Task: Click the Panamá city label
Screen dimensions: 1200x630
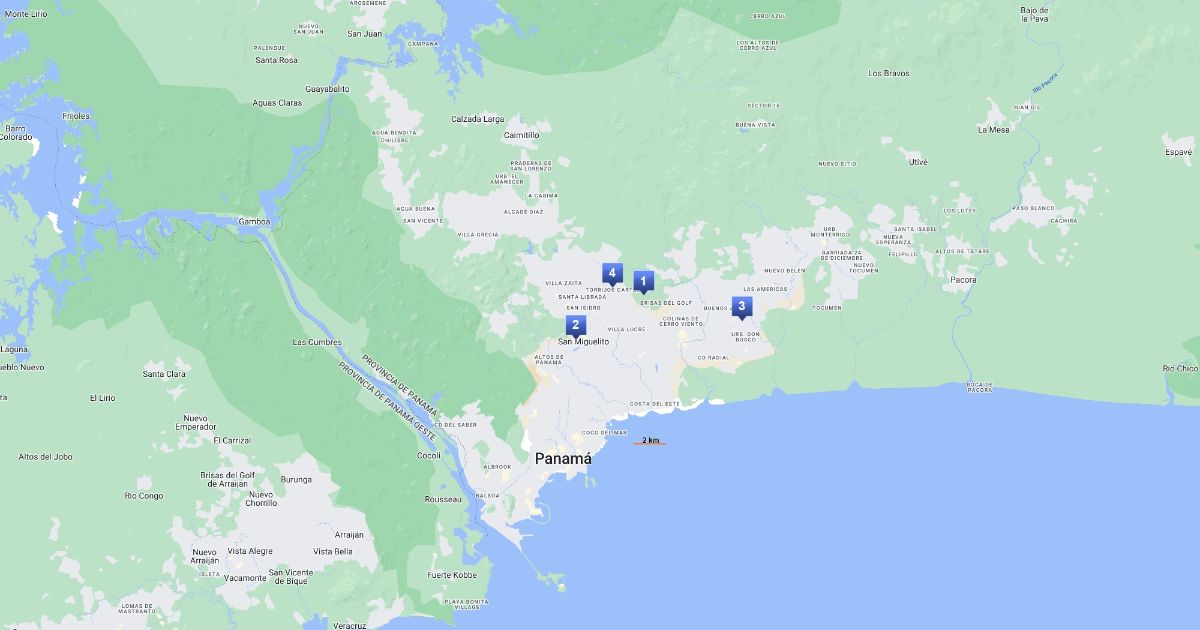Action: (x=563, y=458)
